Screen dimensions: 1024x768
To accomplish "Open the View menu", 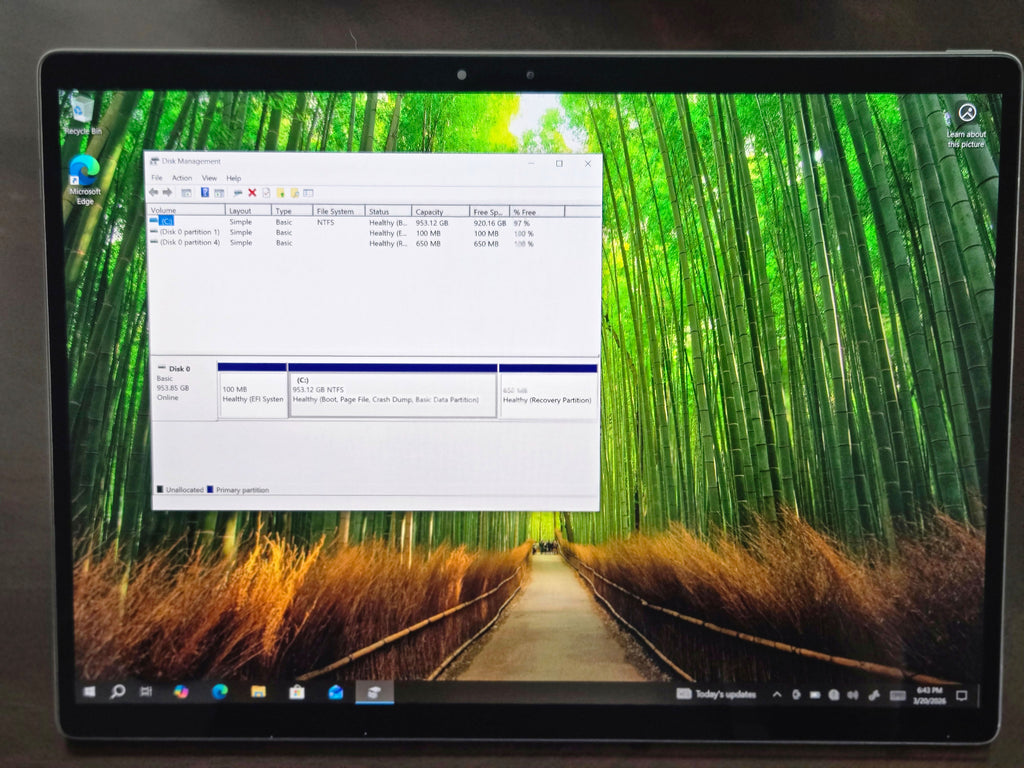I will click(x=209, y=178).
